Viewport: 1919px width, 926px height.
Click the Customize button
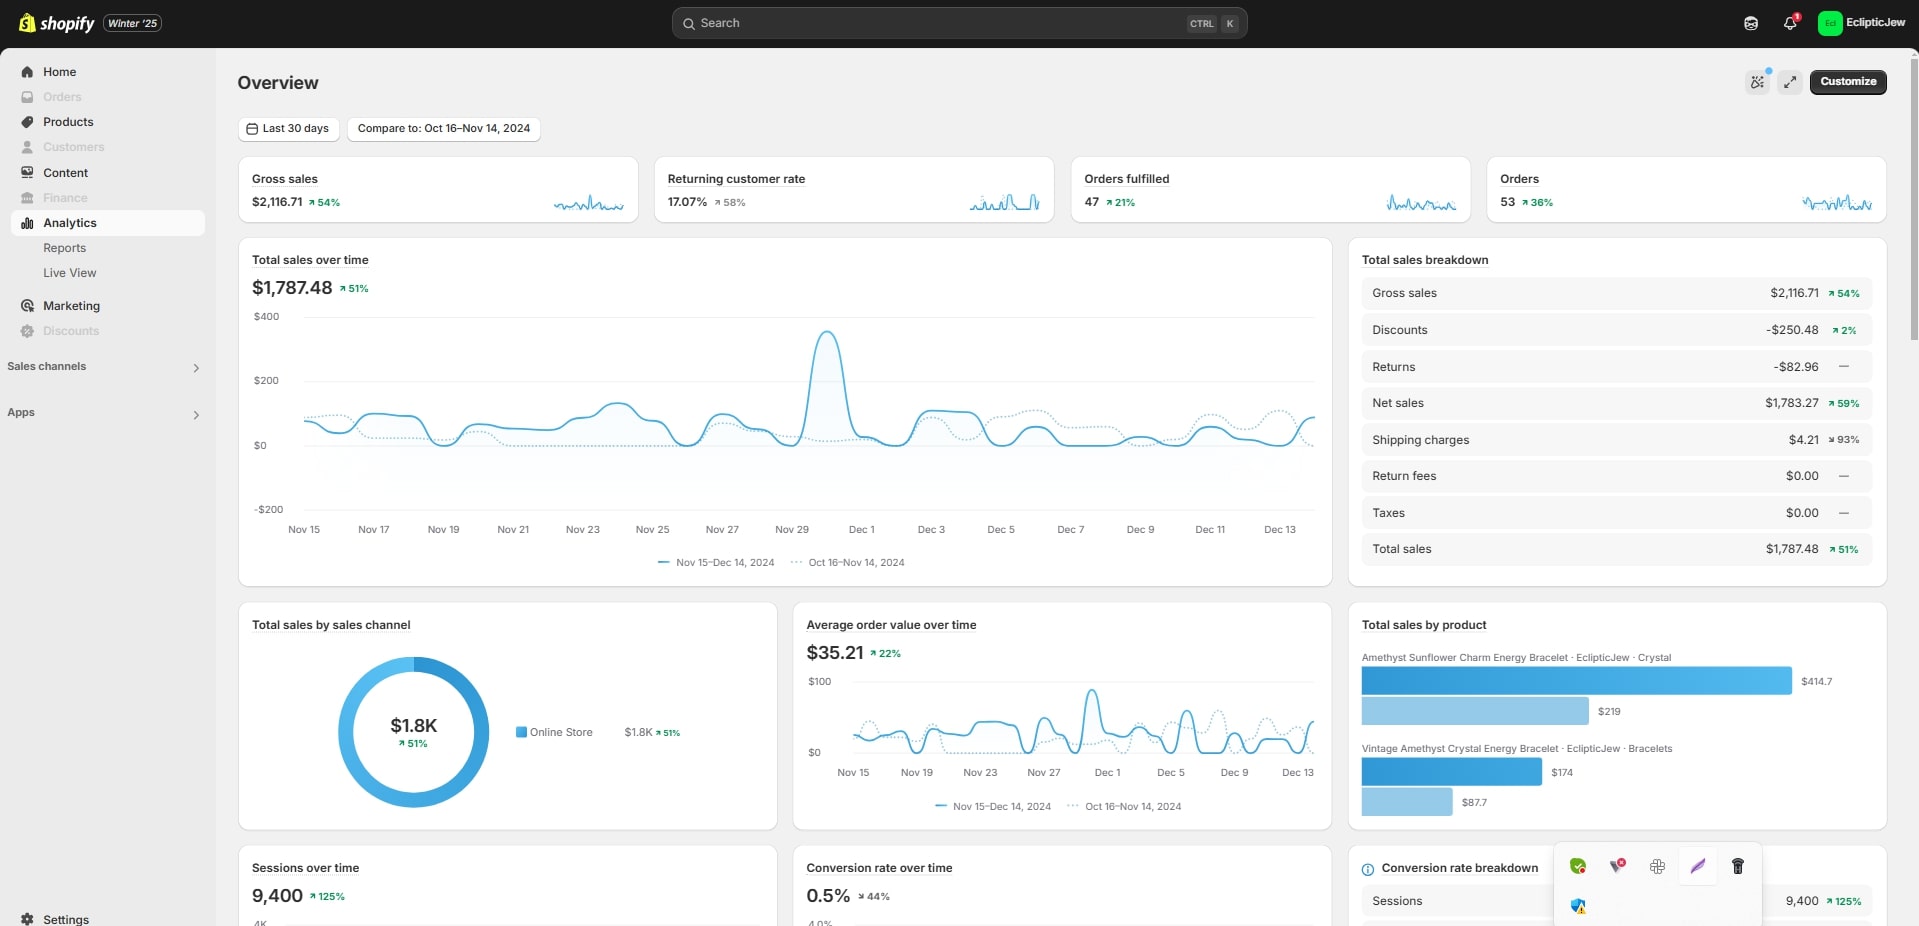(1847, 82)
